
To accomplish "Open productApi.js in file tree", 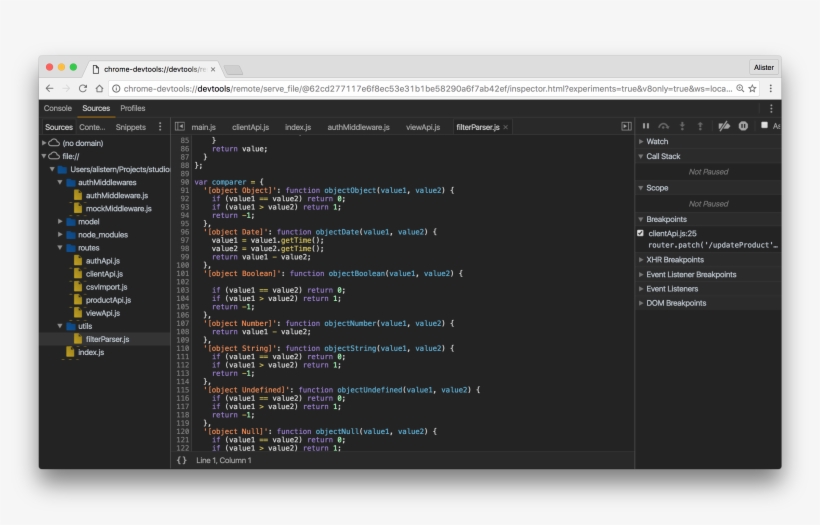I will (x=108, y=300).
